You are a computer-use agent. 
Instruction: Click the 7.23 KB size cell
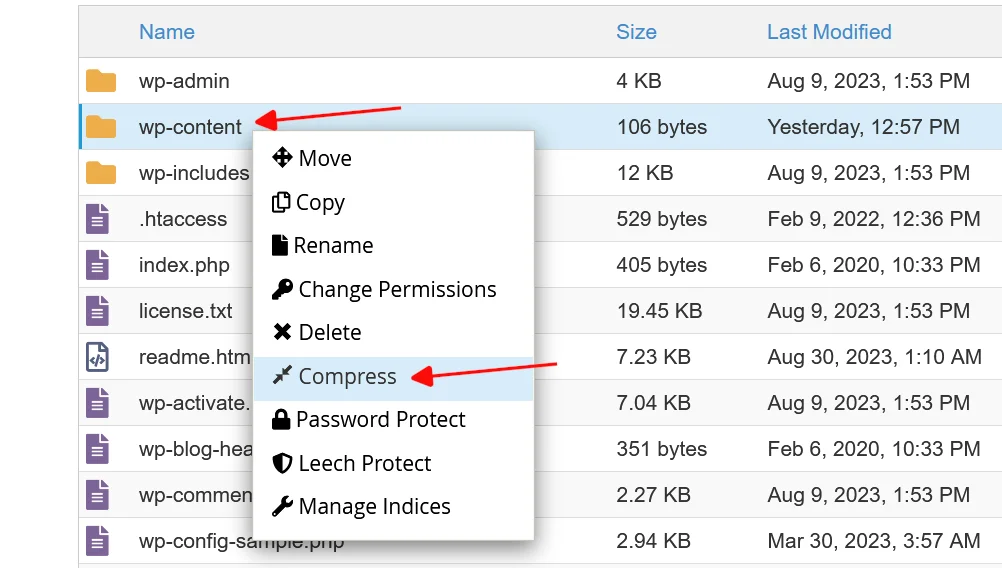click(x=653, y=357)
